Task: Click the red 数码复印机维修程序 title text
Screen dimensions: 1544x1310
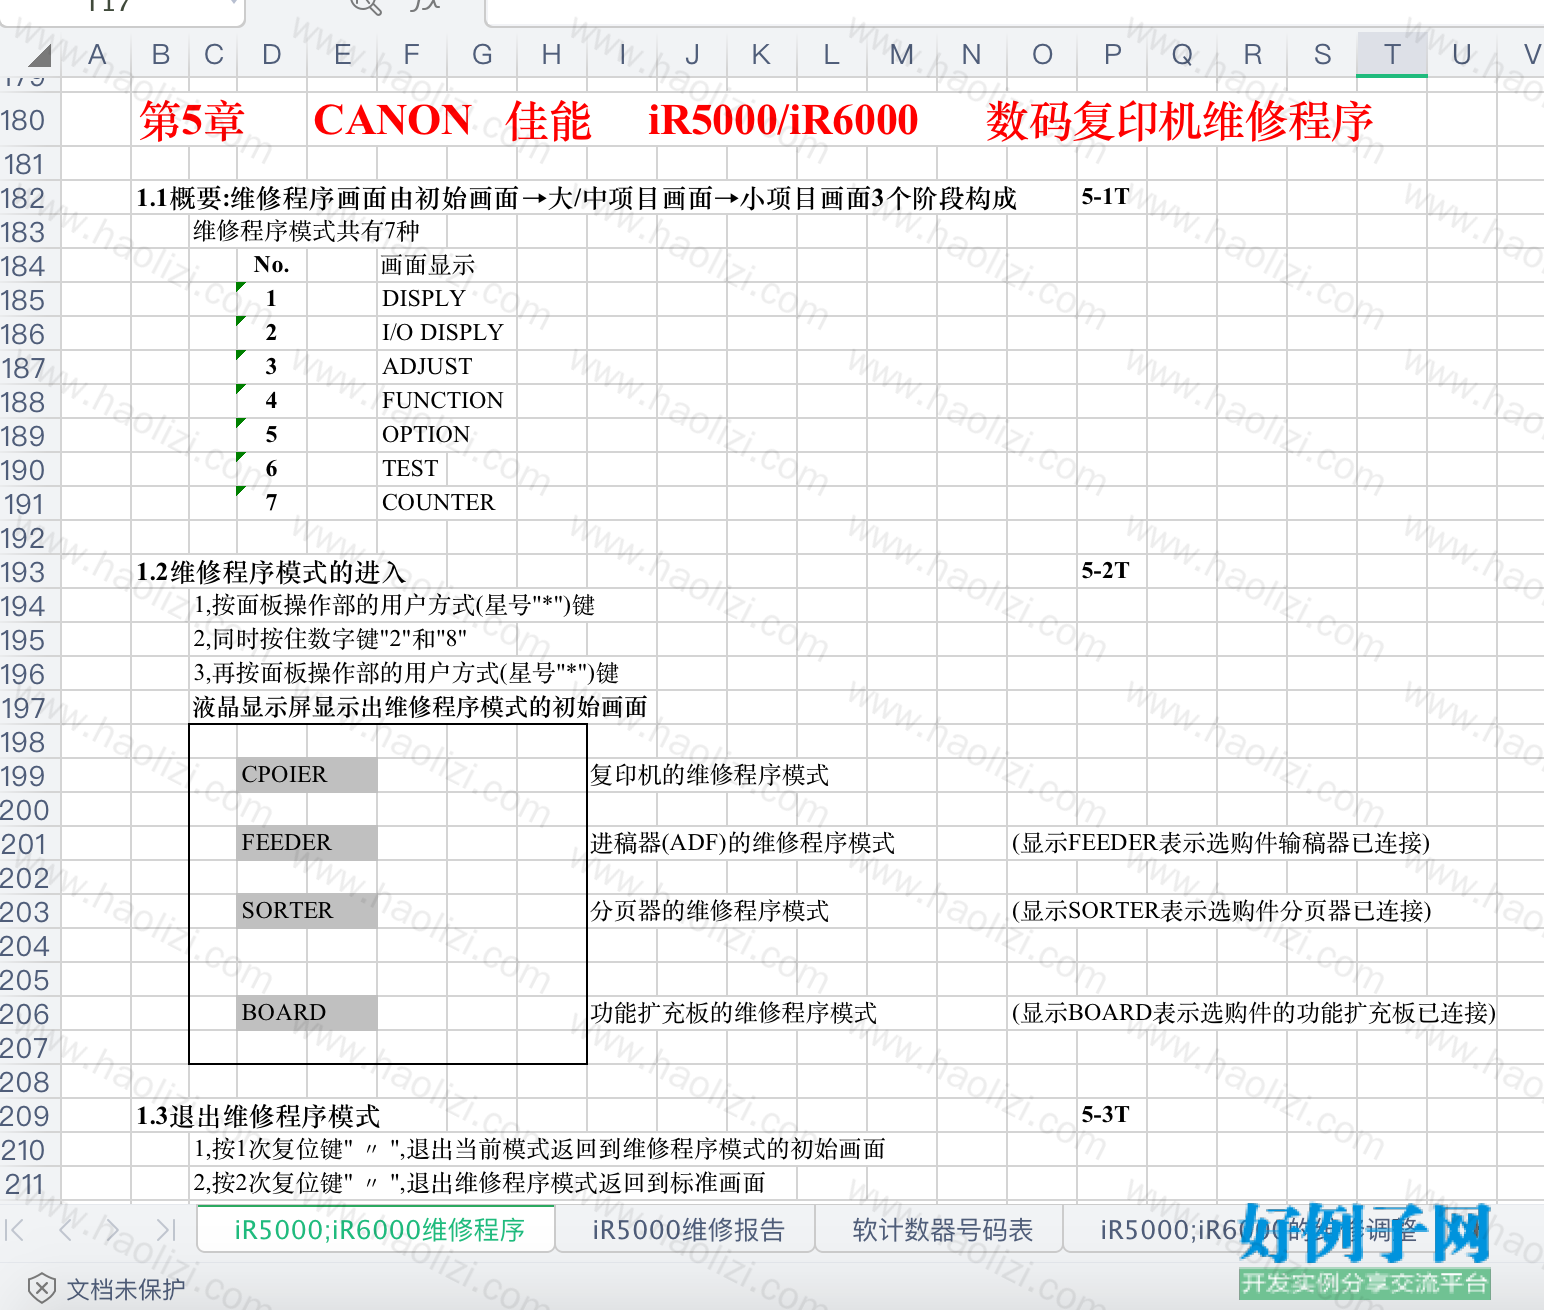Action: (x=1179, y=121)
